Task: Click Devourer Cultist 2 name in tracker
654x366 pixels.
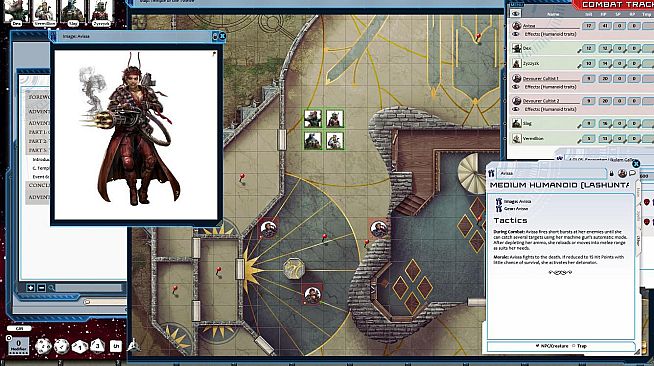Action: 541,101
